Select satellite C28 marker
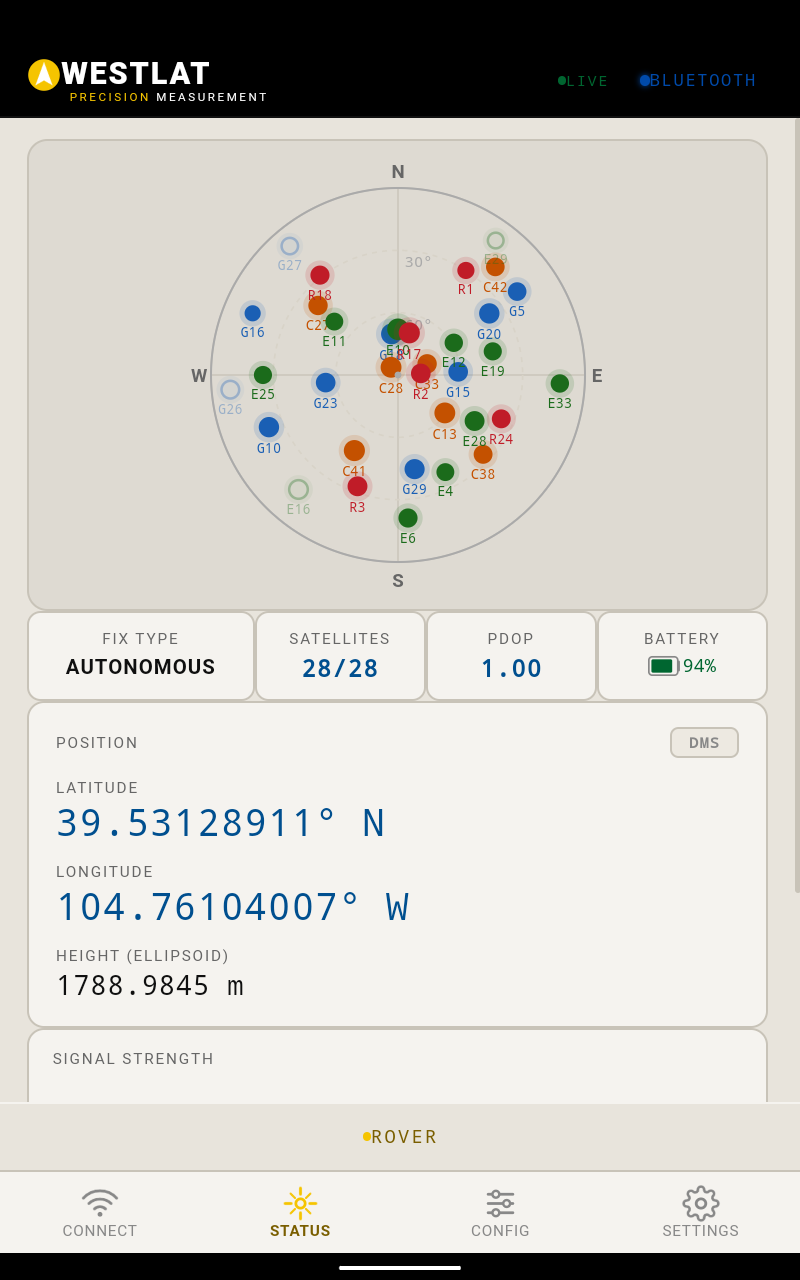The width and height of the screenshot is (800, 1280). [x=391, y=368]
